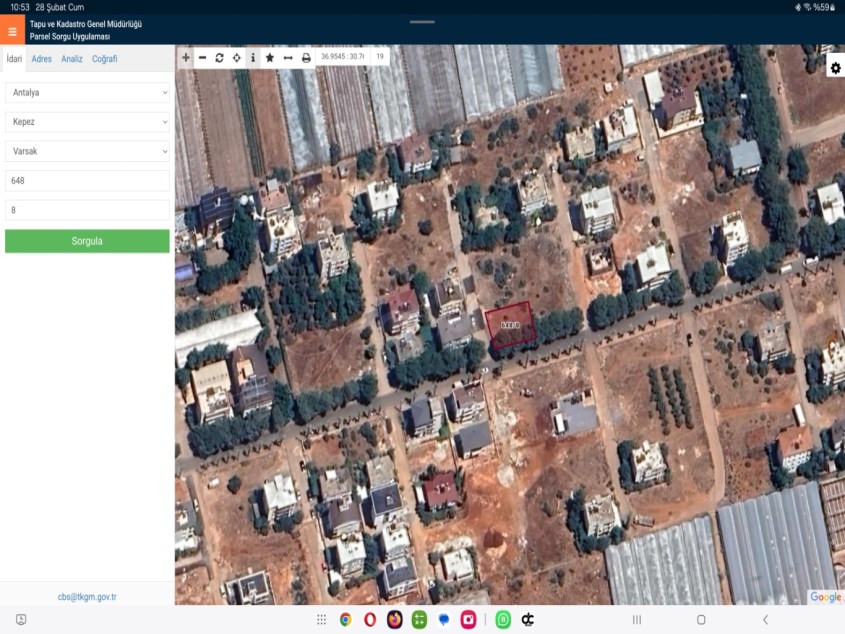
Task: Activate the locate/crosshair tool
Action: click(236, 58)
